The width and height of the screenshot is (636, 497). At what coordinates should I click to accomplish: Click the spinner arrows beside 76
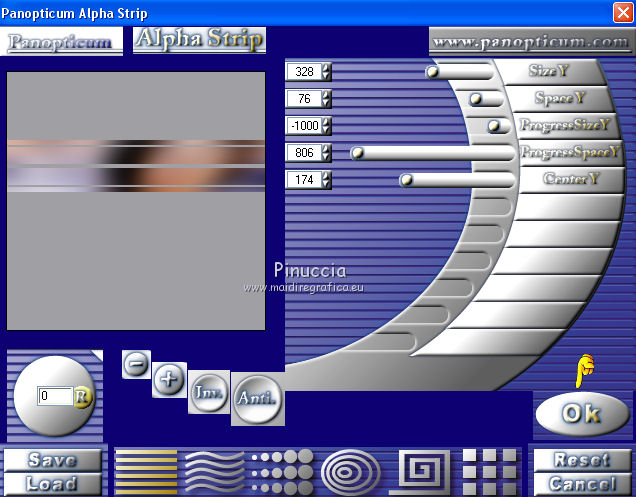(327, 99)
